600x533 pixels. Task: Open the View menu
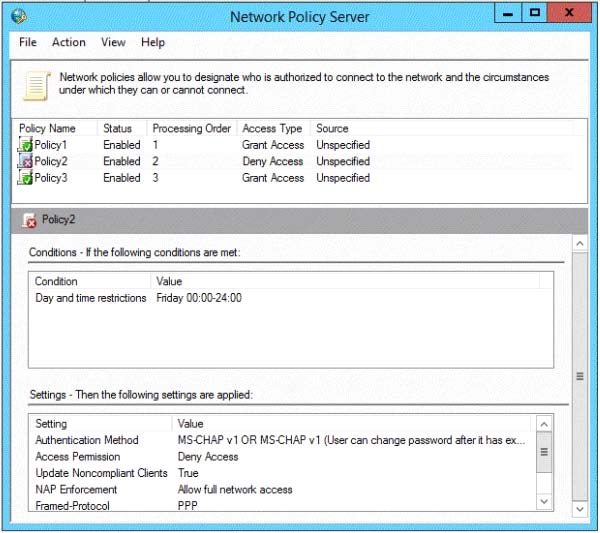113,42
